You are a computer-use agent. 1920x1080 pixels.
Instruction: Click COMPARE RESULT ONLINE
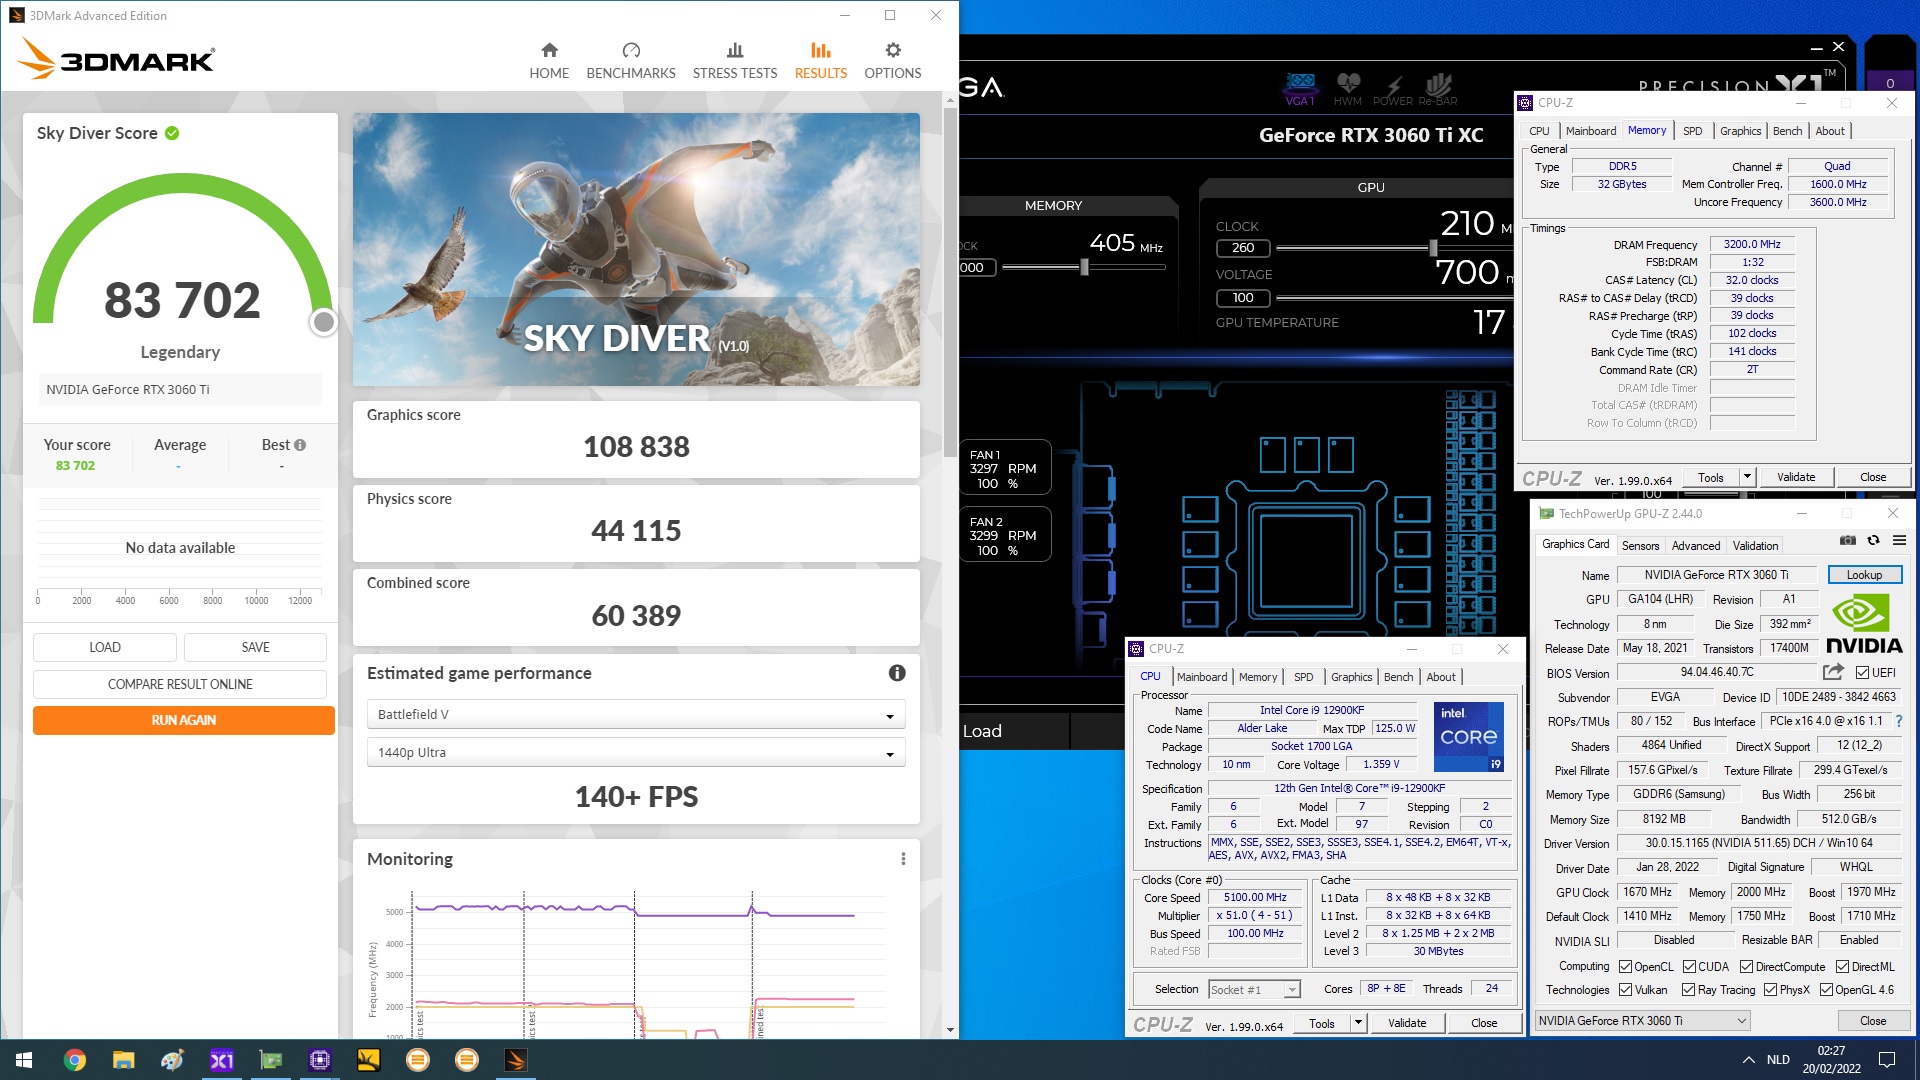click(180, 684)
